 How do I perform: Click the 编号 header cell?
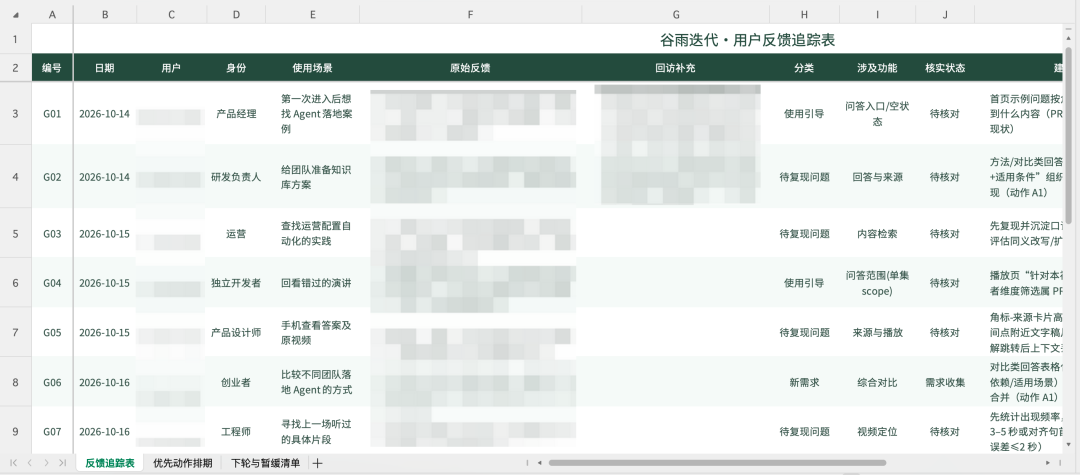52,68
